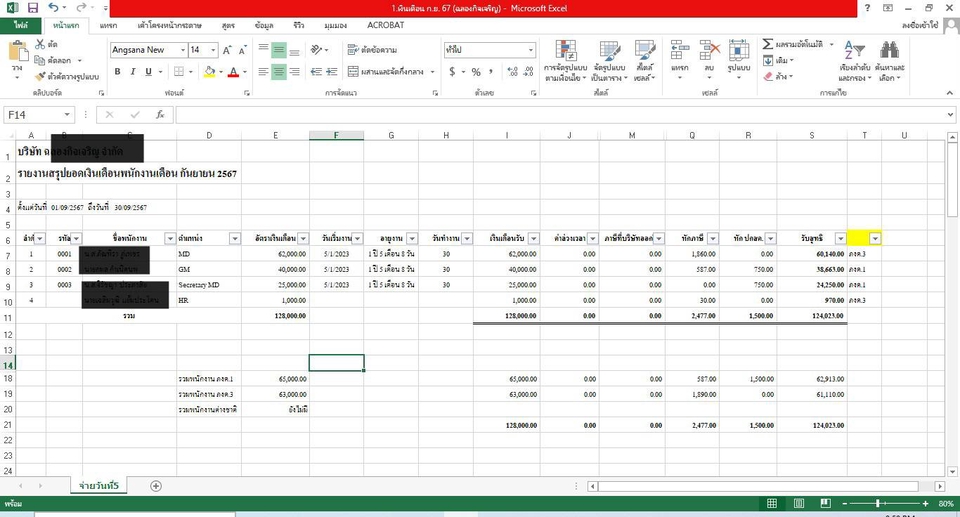960x517 pixels.
Task: Switch to the Data tab
Action: (x=264, y=25)
